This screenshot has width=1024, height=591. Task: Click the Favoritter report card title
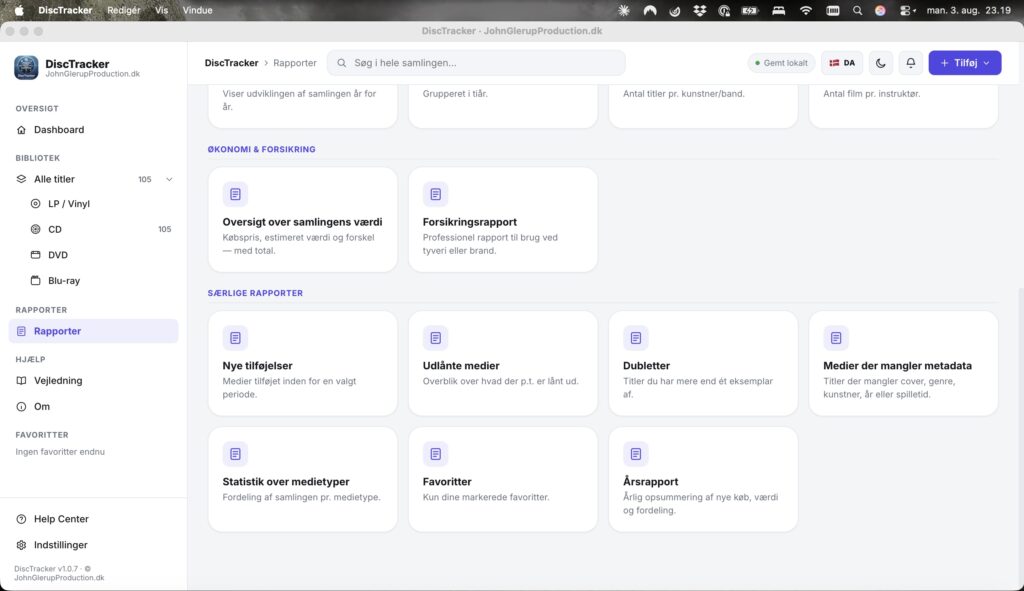point(447,481)
